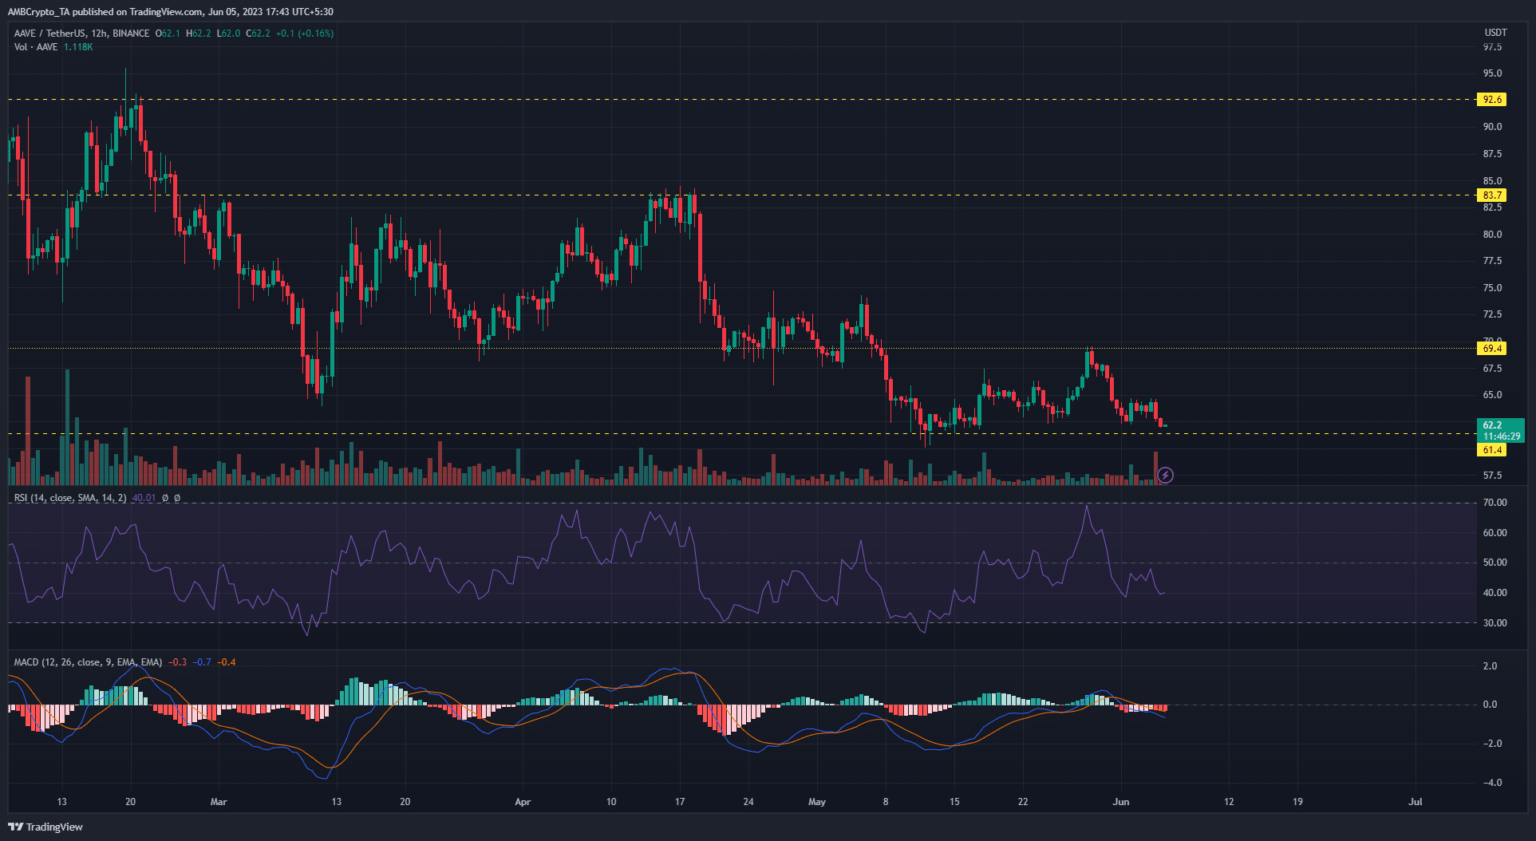Click the RSI value 40.01 in legend
The image size is (1536, 841).
(144, 497)
